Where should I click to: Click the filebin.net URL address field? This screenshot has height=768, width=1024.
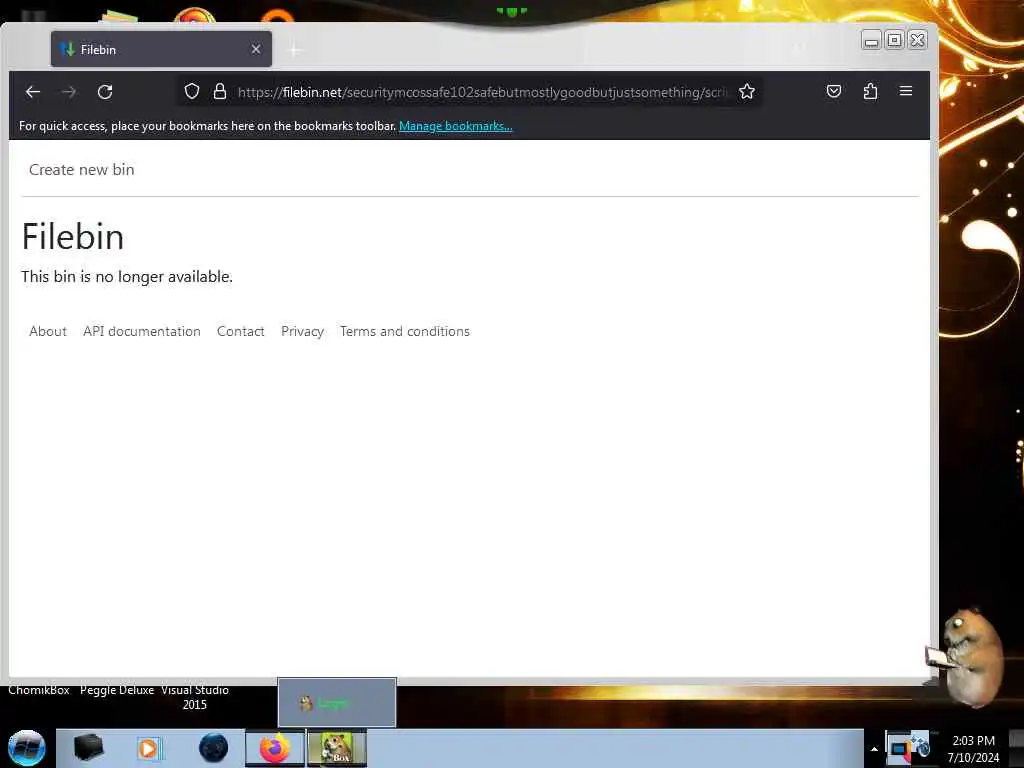482,92
